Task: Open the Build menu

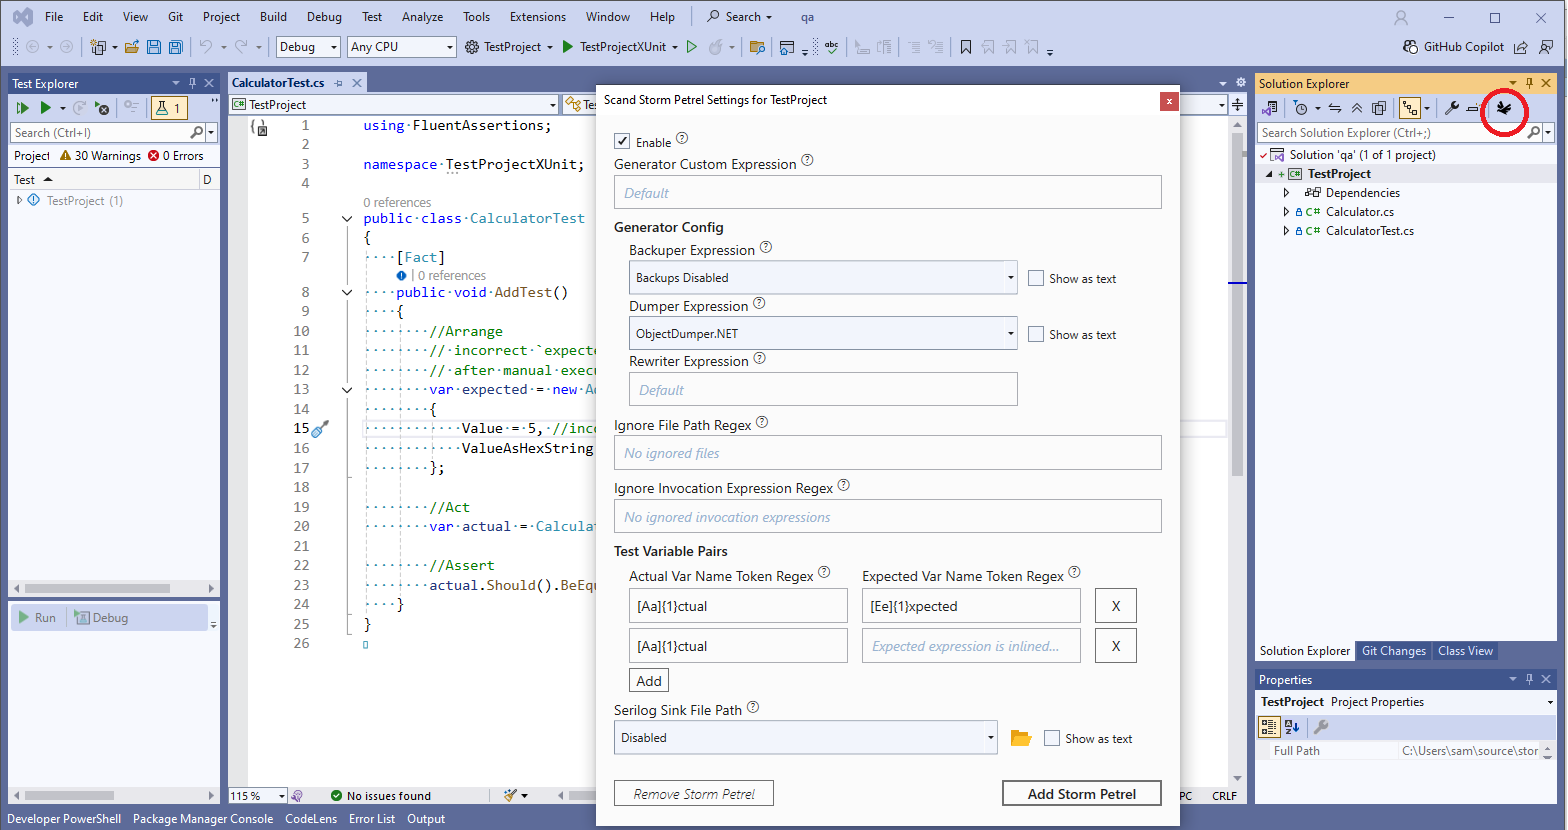Action: (x=273, y=17)
